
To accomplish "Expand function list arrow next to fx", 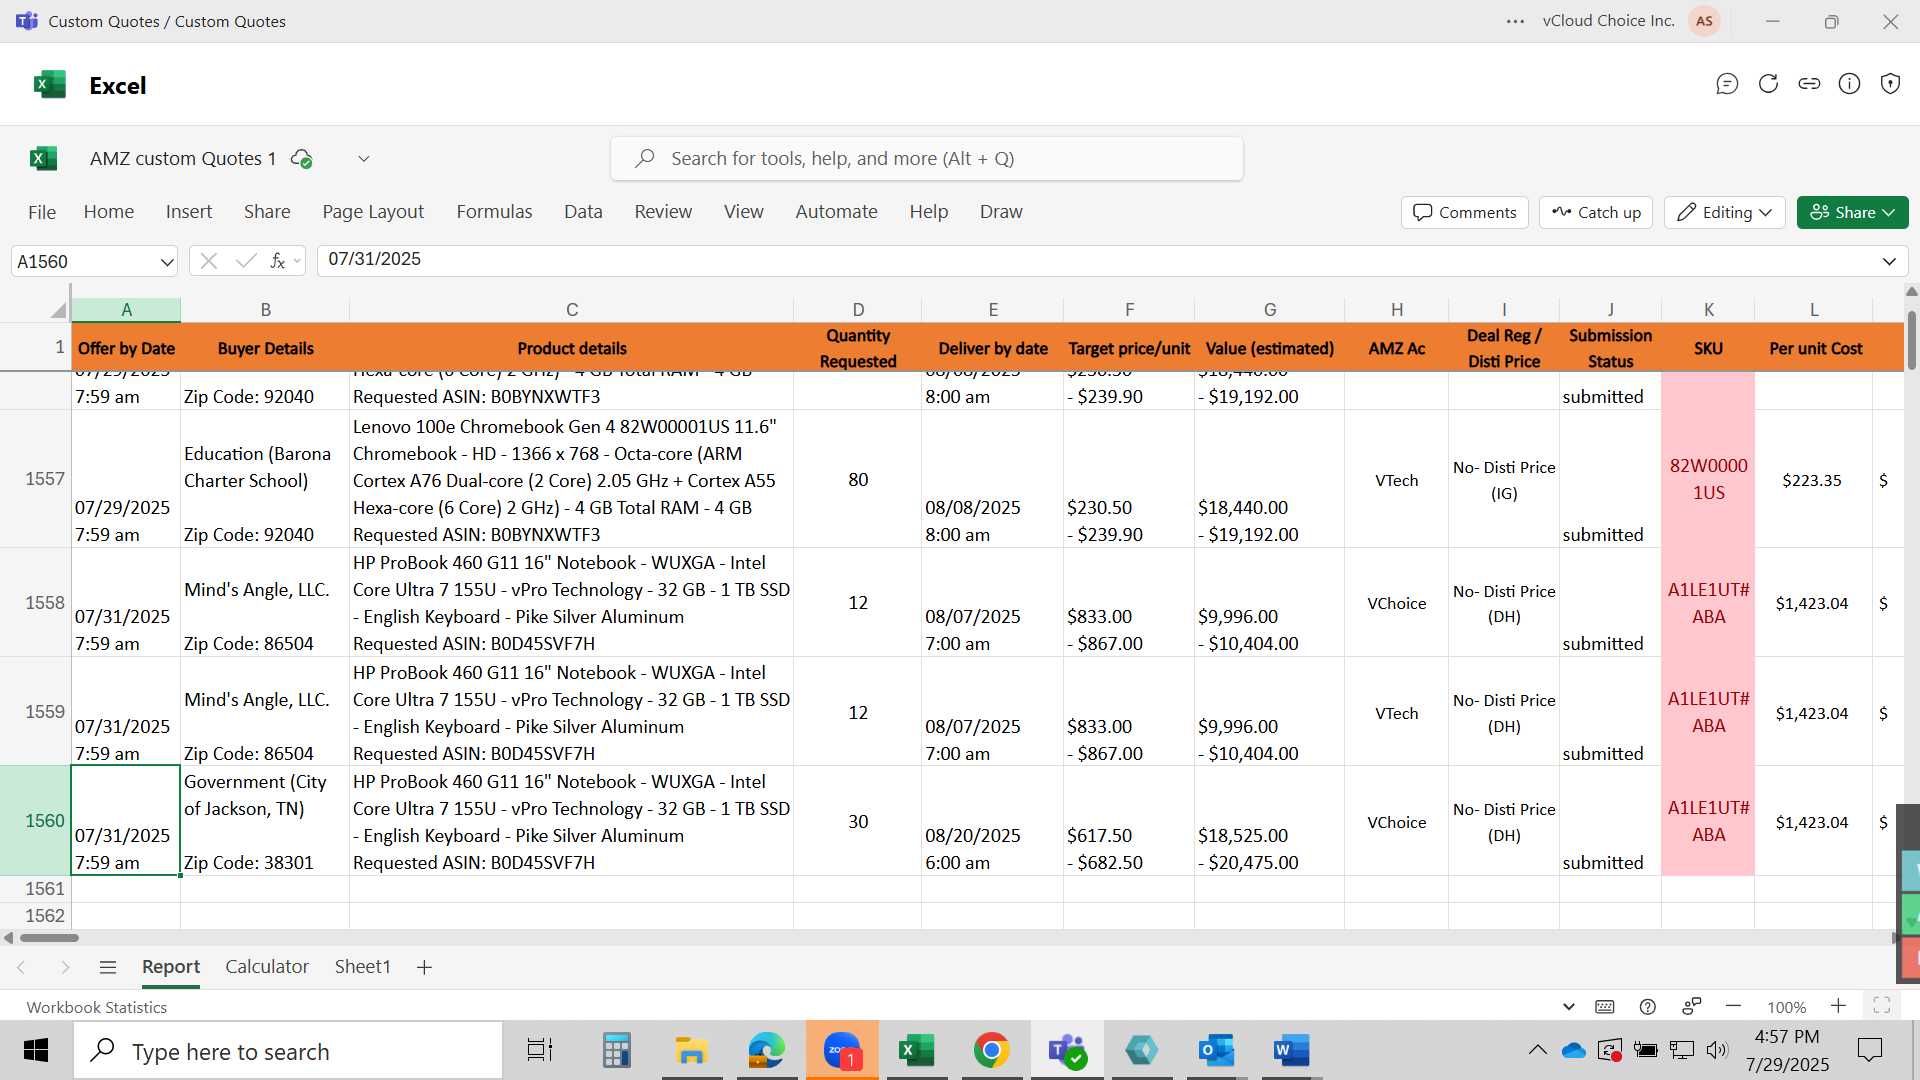I will (297, 262).
